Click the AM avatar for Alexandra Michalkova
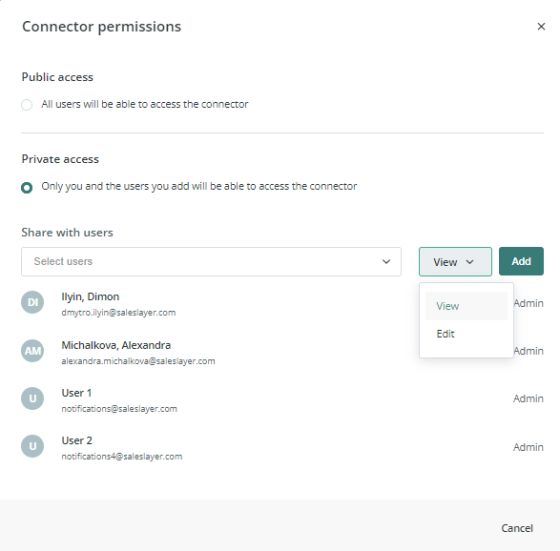Image resolution: width=560 pixels, height=551 pixels. point(32,351)
